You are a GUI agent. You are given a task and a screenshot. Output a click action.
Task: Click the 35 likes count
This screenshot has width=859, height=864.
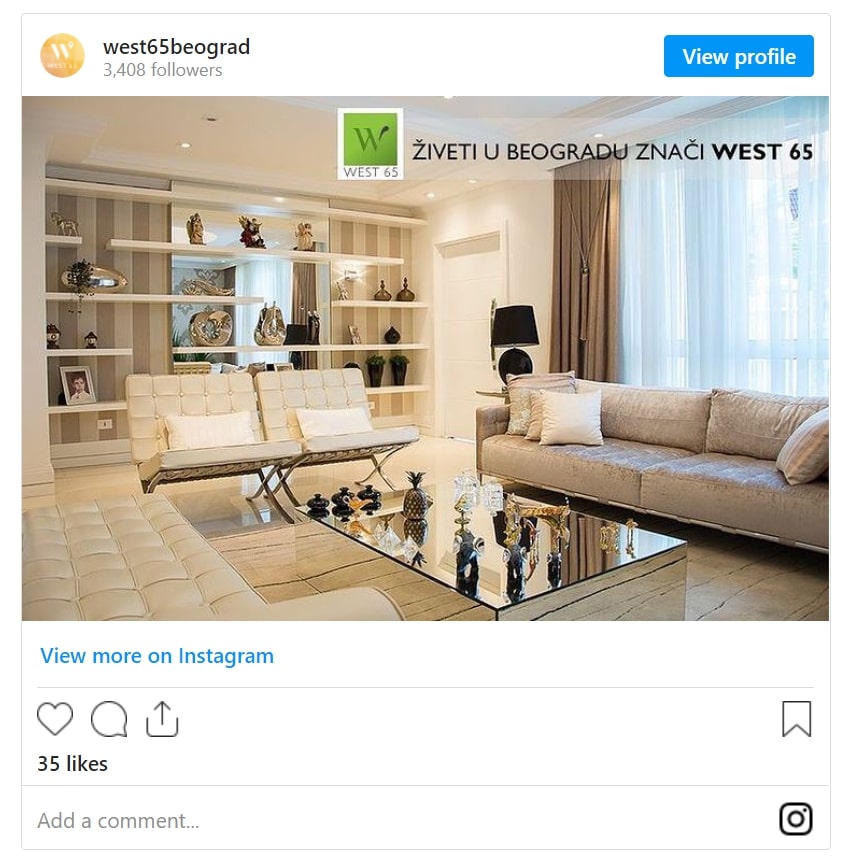[73, 764]
